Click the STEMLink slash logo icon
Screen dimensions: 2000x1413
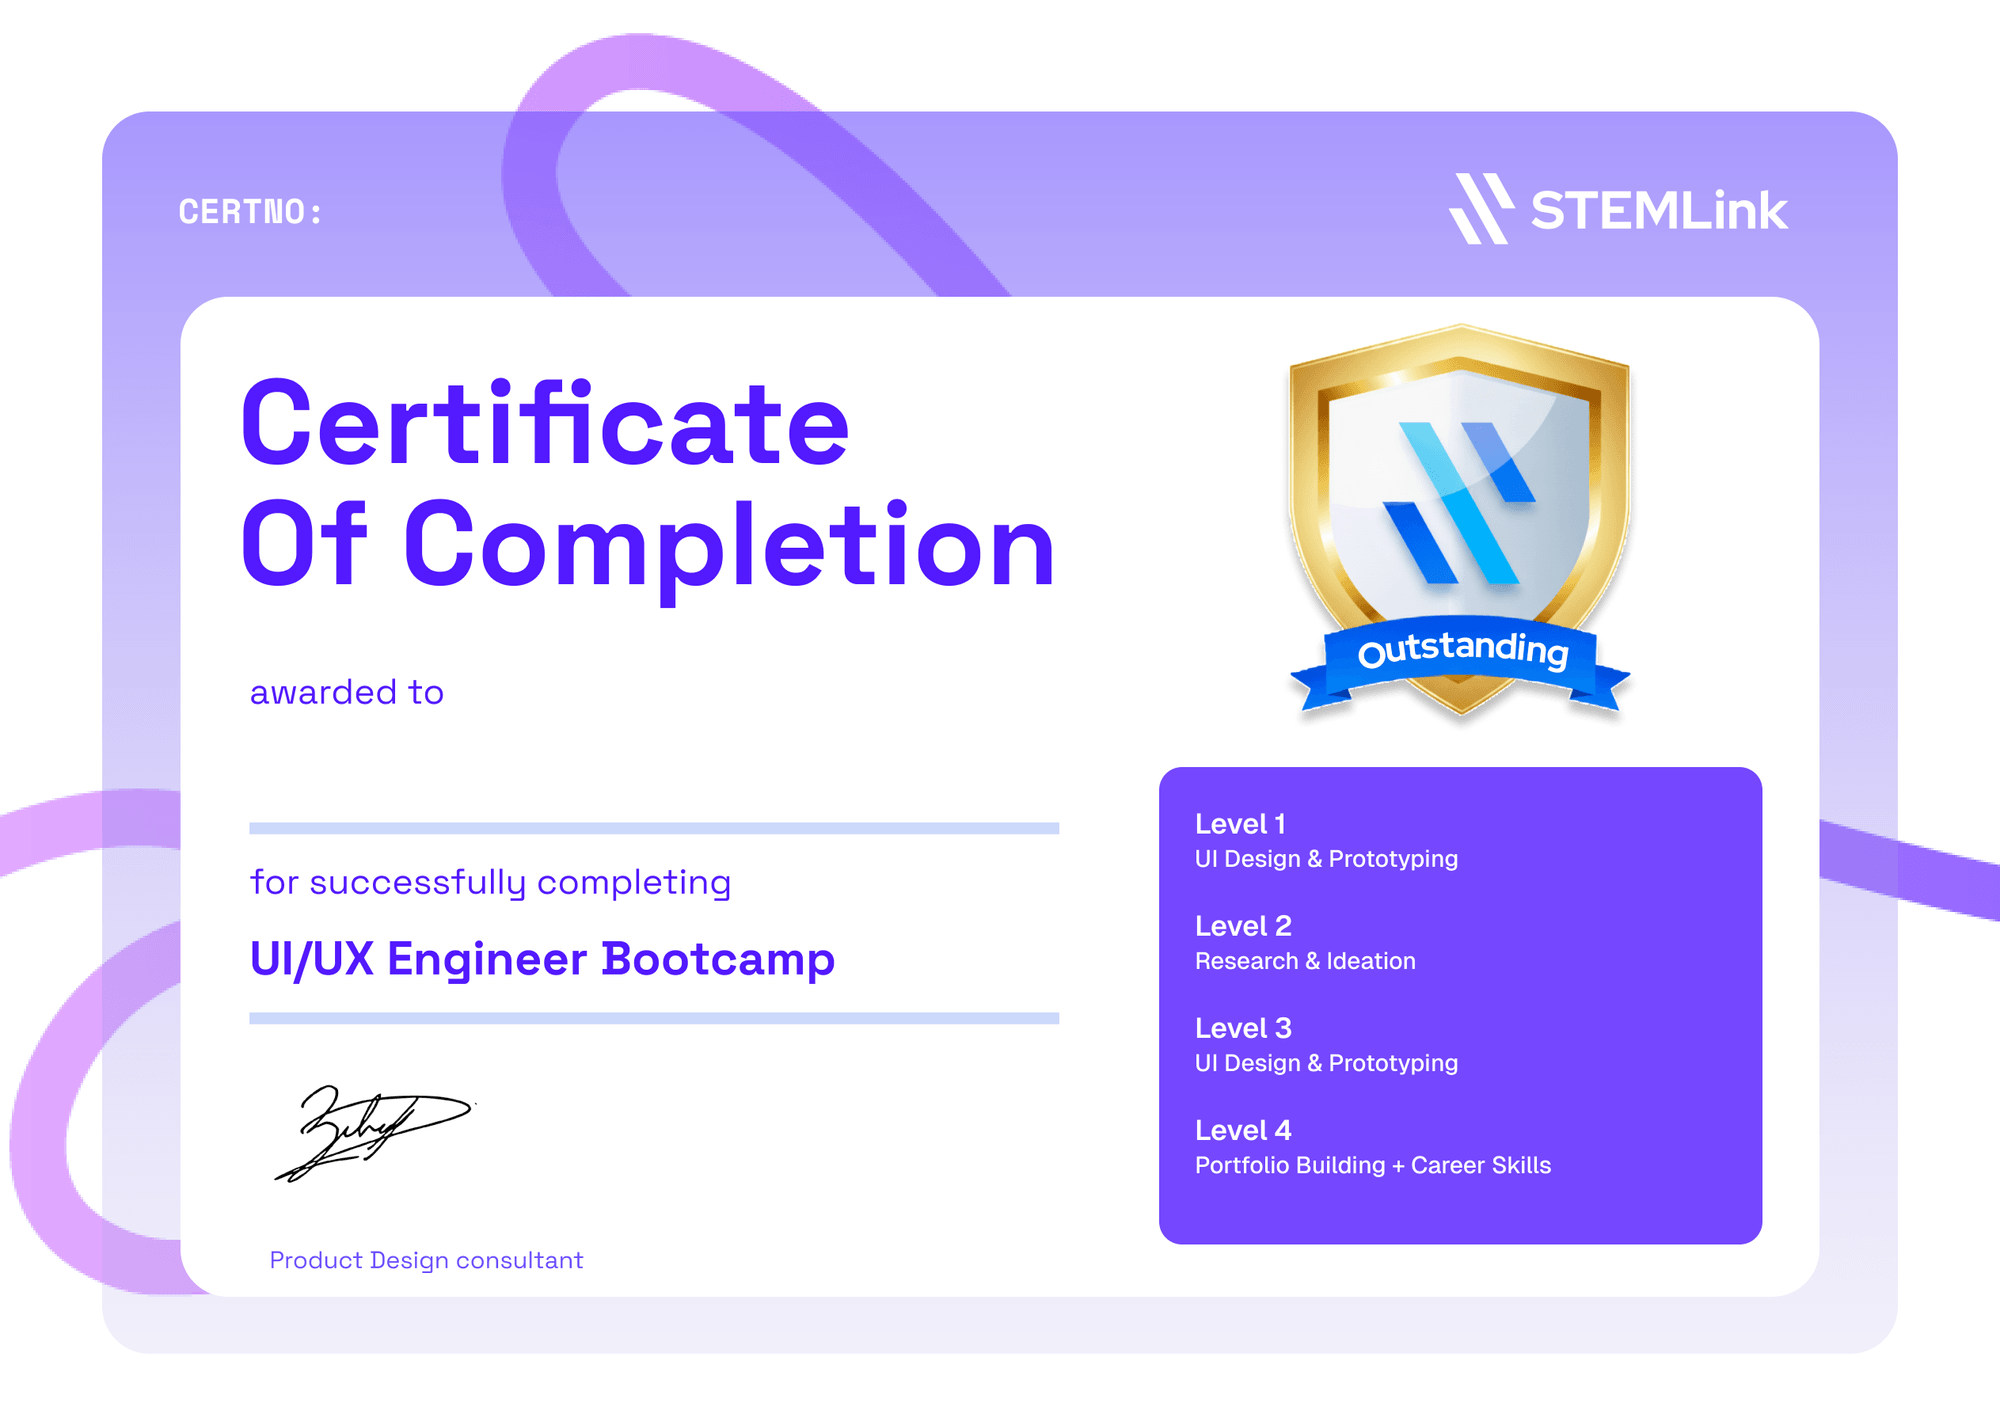[1481, 208]
